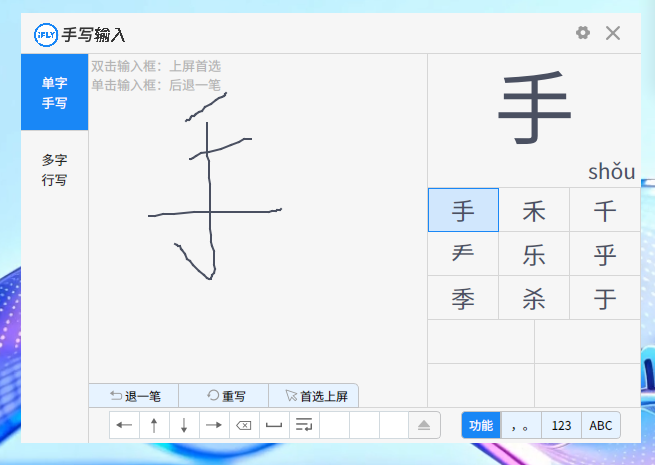Click the left arrow key icon
Image resolution: width=655 pixels, height=465 pixels.
[x=124, y=425]
